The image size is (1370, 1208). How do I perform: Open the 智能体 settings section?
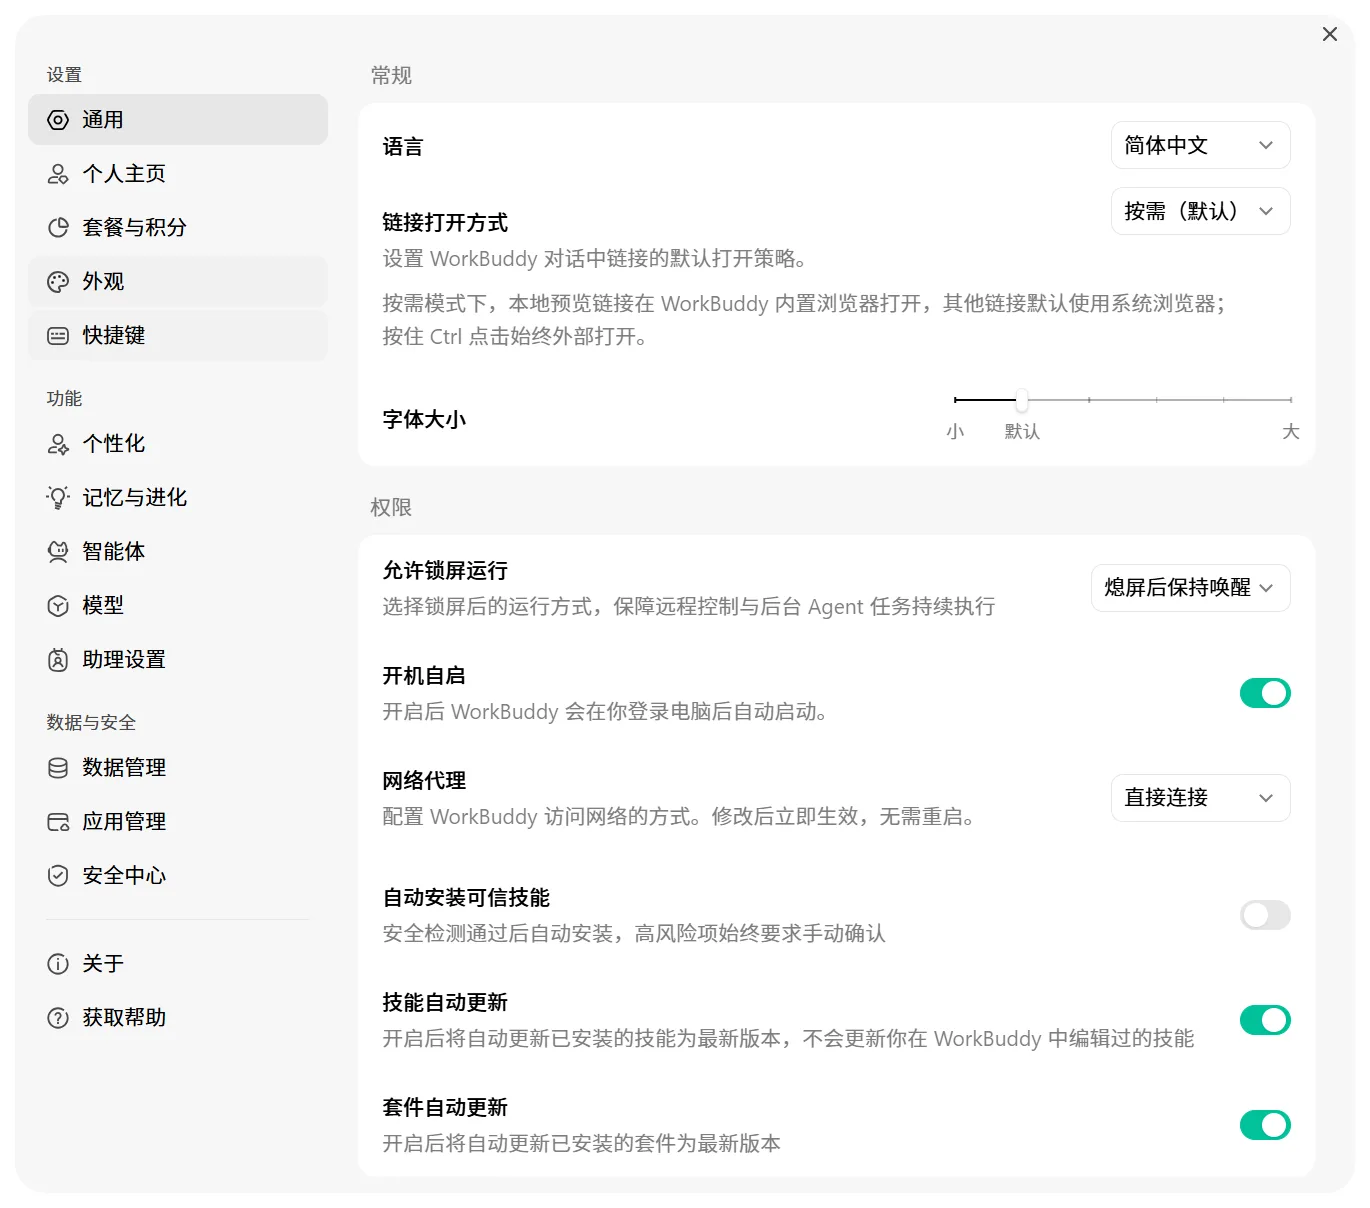178,552
